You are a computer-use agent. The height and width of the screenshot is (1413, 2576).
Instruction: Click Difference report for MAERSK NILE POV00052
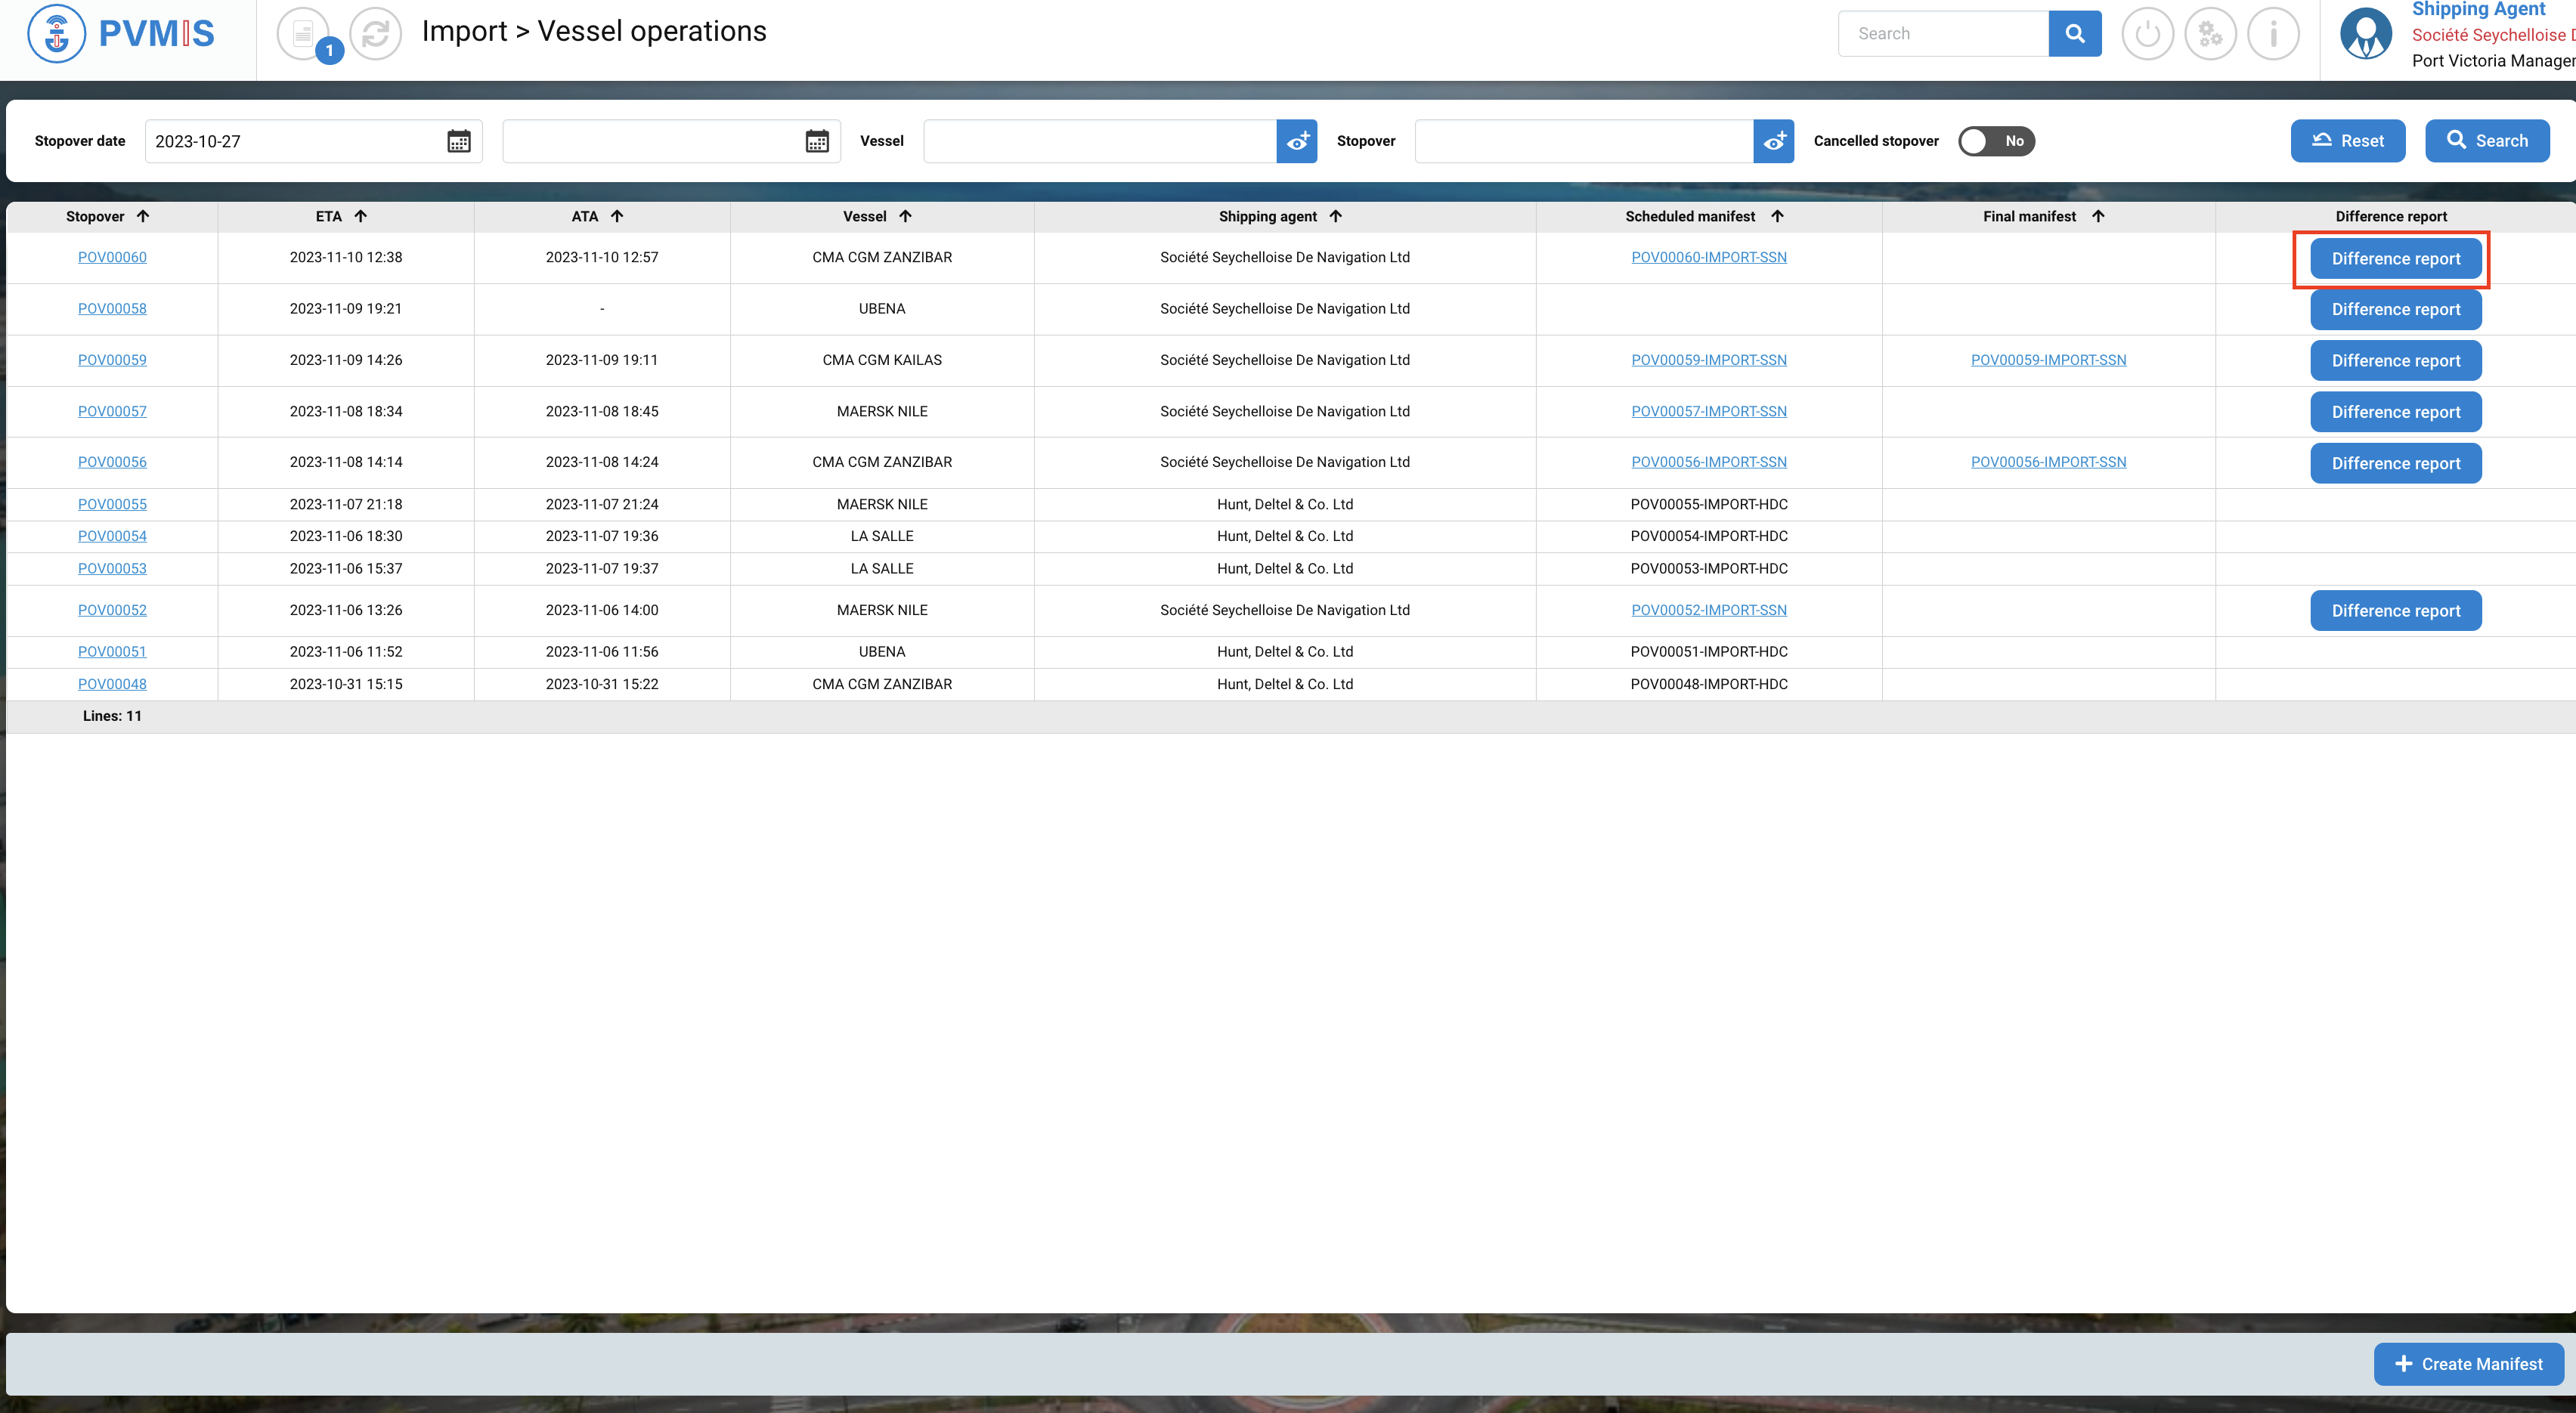click(2395, 611)
